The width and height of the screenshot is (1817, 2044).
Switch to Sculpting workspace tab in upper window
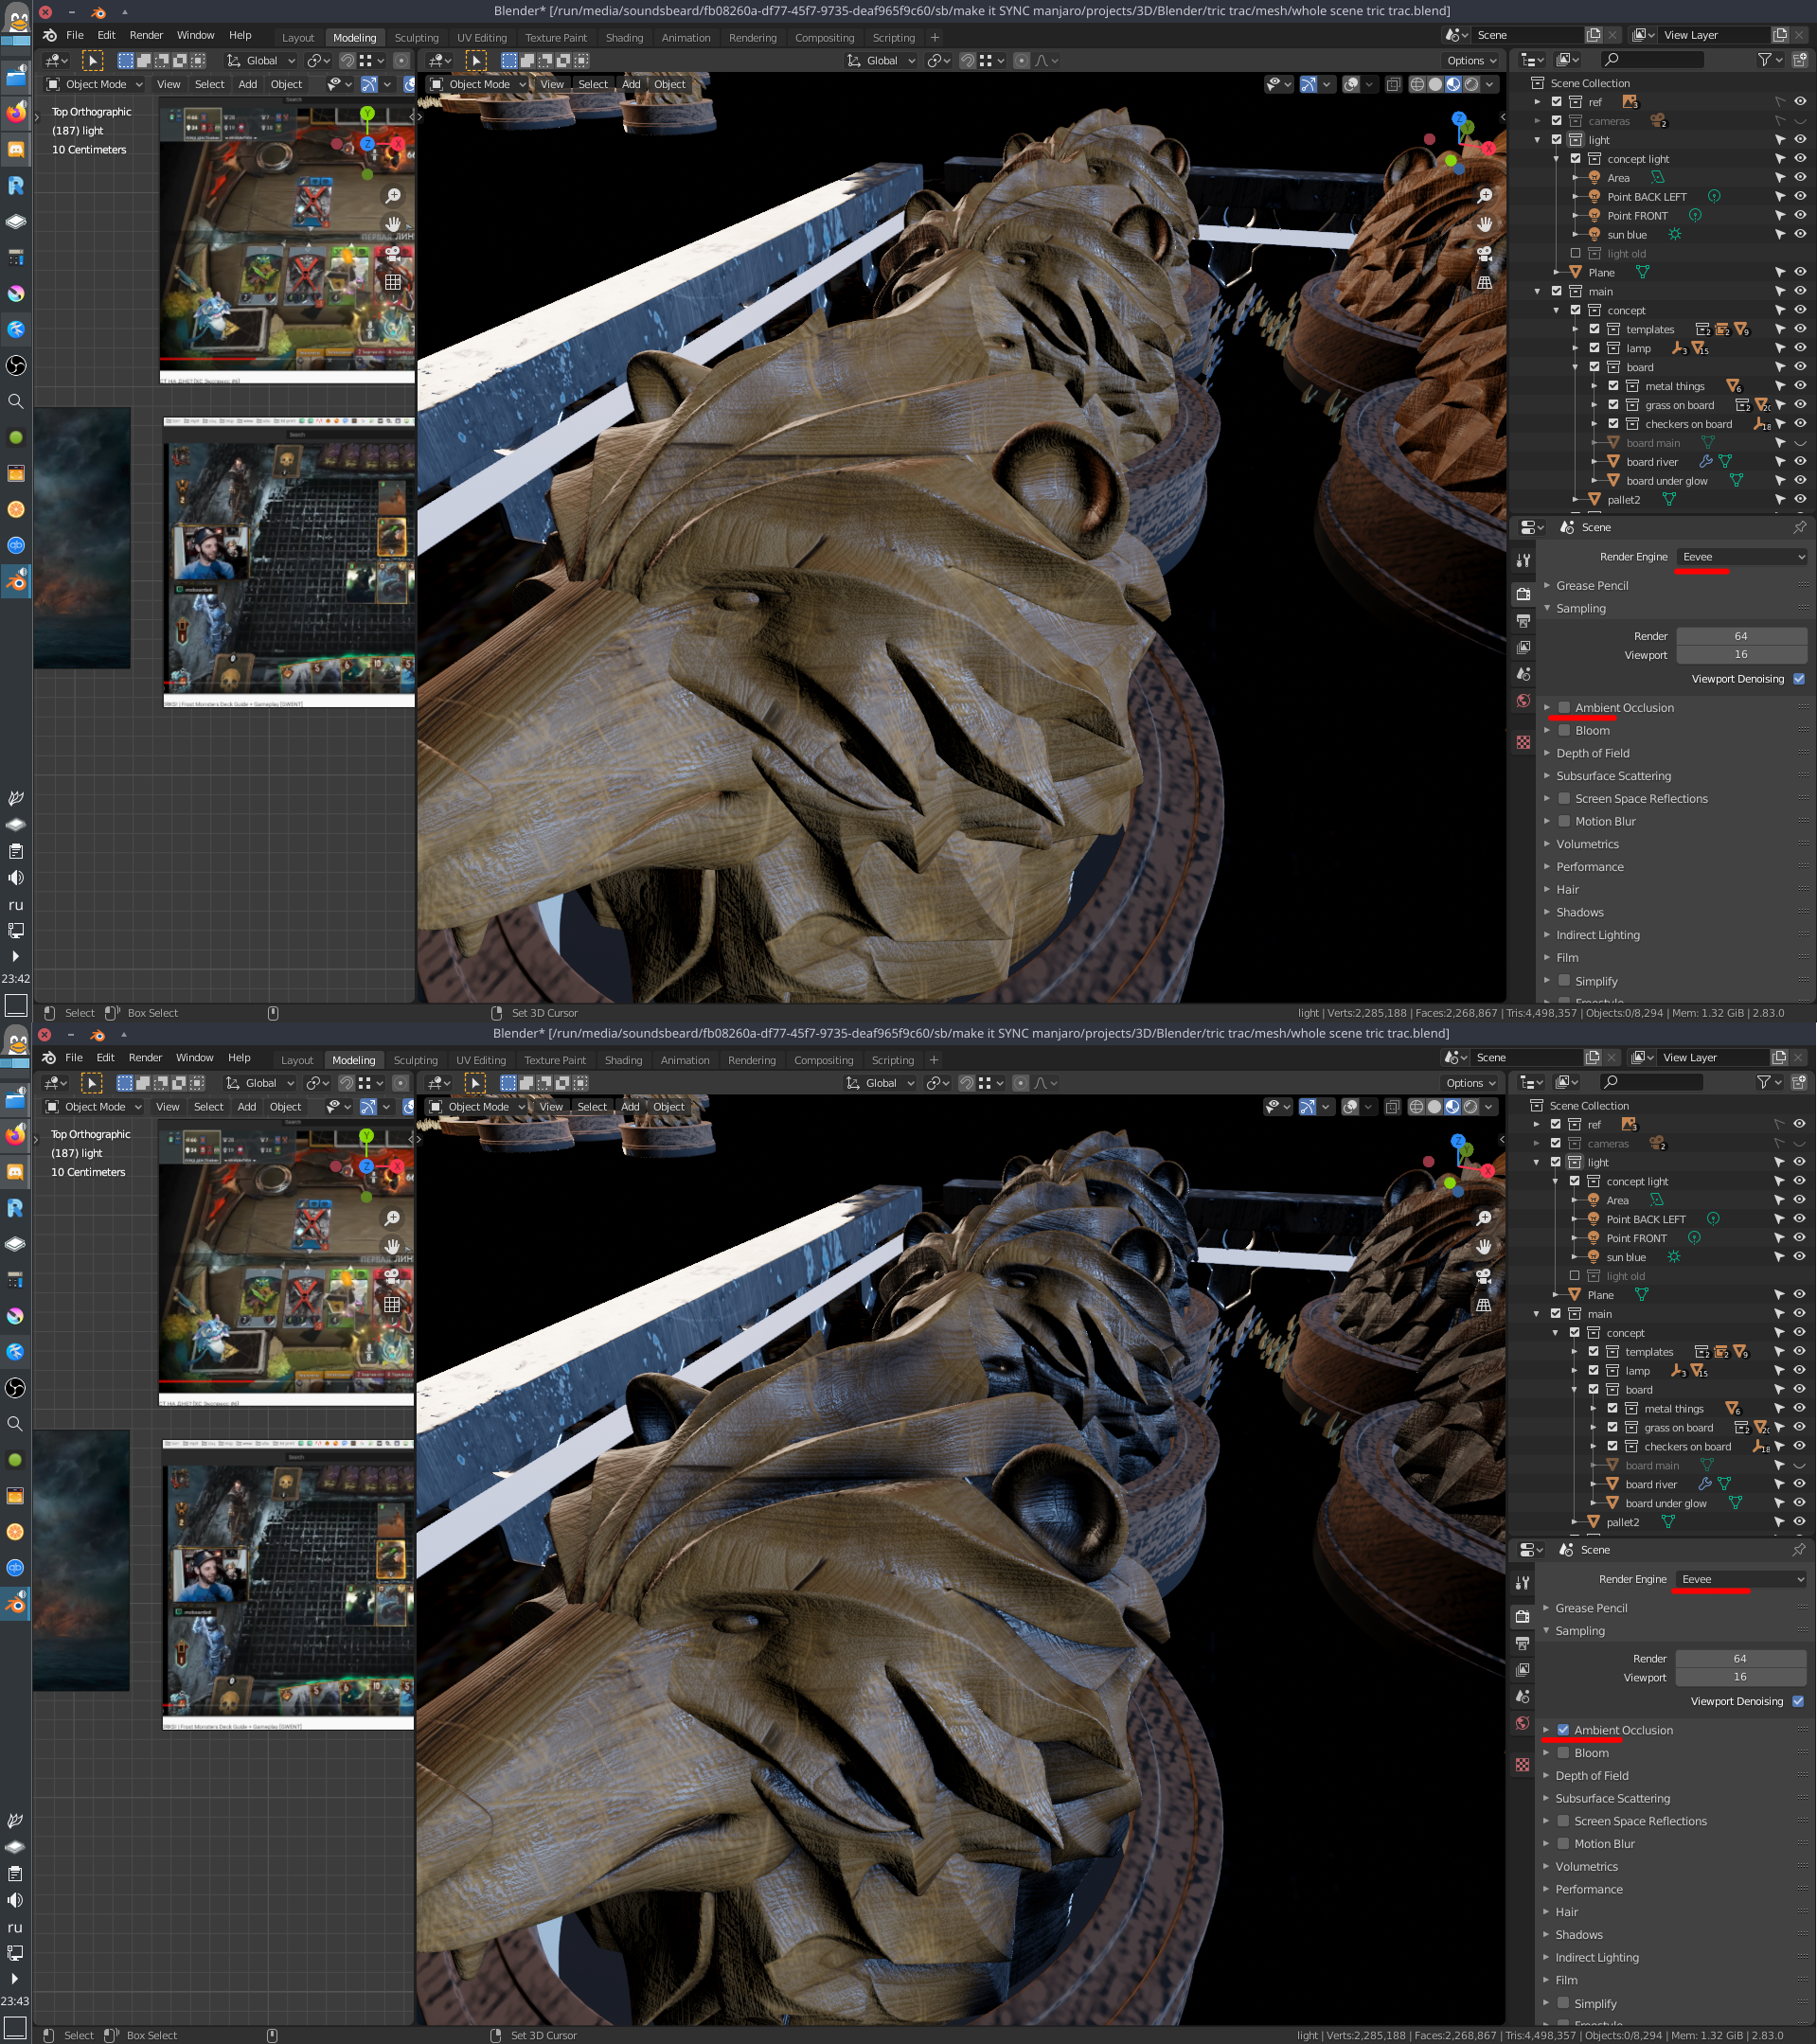[x=417, y=38]
